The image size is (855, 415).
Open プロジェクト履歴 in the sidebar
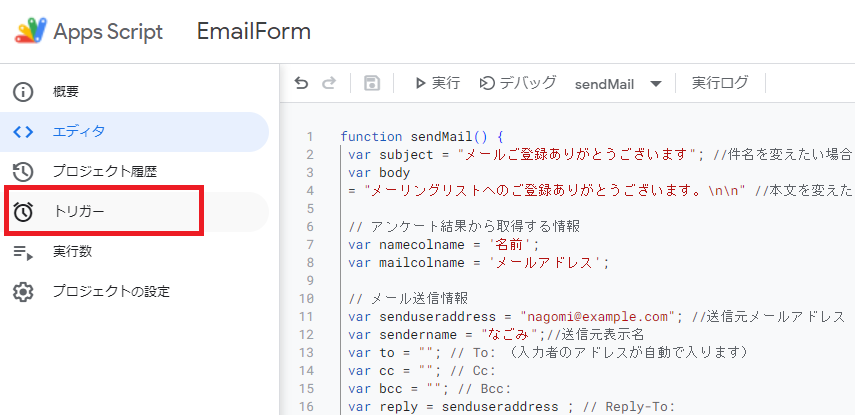pyautogui.click(x=105, y=172)
